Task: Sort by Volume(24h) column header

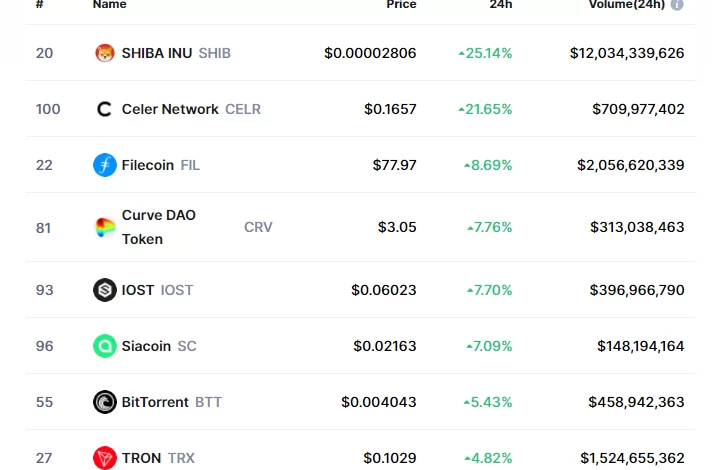Action: (625, 5)
